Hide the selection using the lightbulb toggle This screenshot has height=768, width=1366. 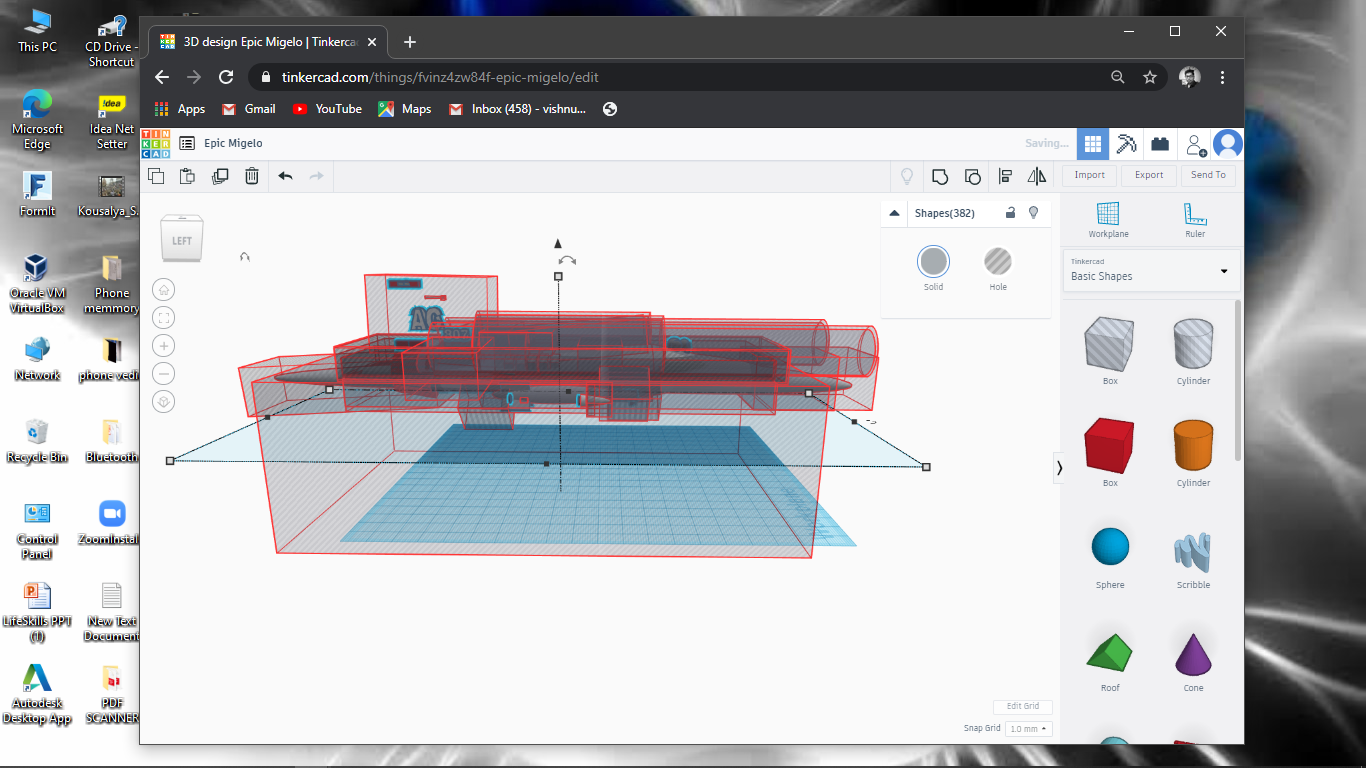(1034, 212)
